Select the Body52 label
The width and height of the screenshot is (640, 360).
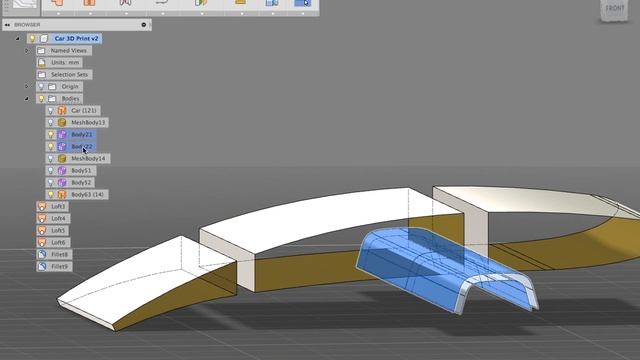[81, 182]
